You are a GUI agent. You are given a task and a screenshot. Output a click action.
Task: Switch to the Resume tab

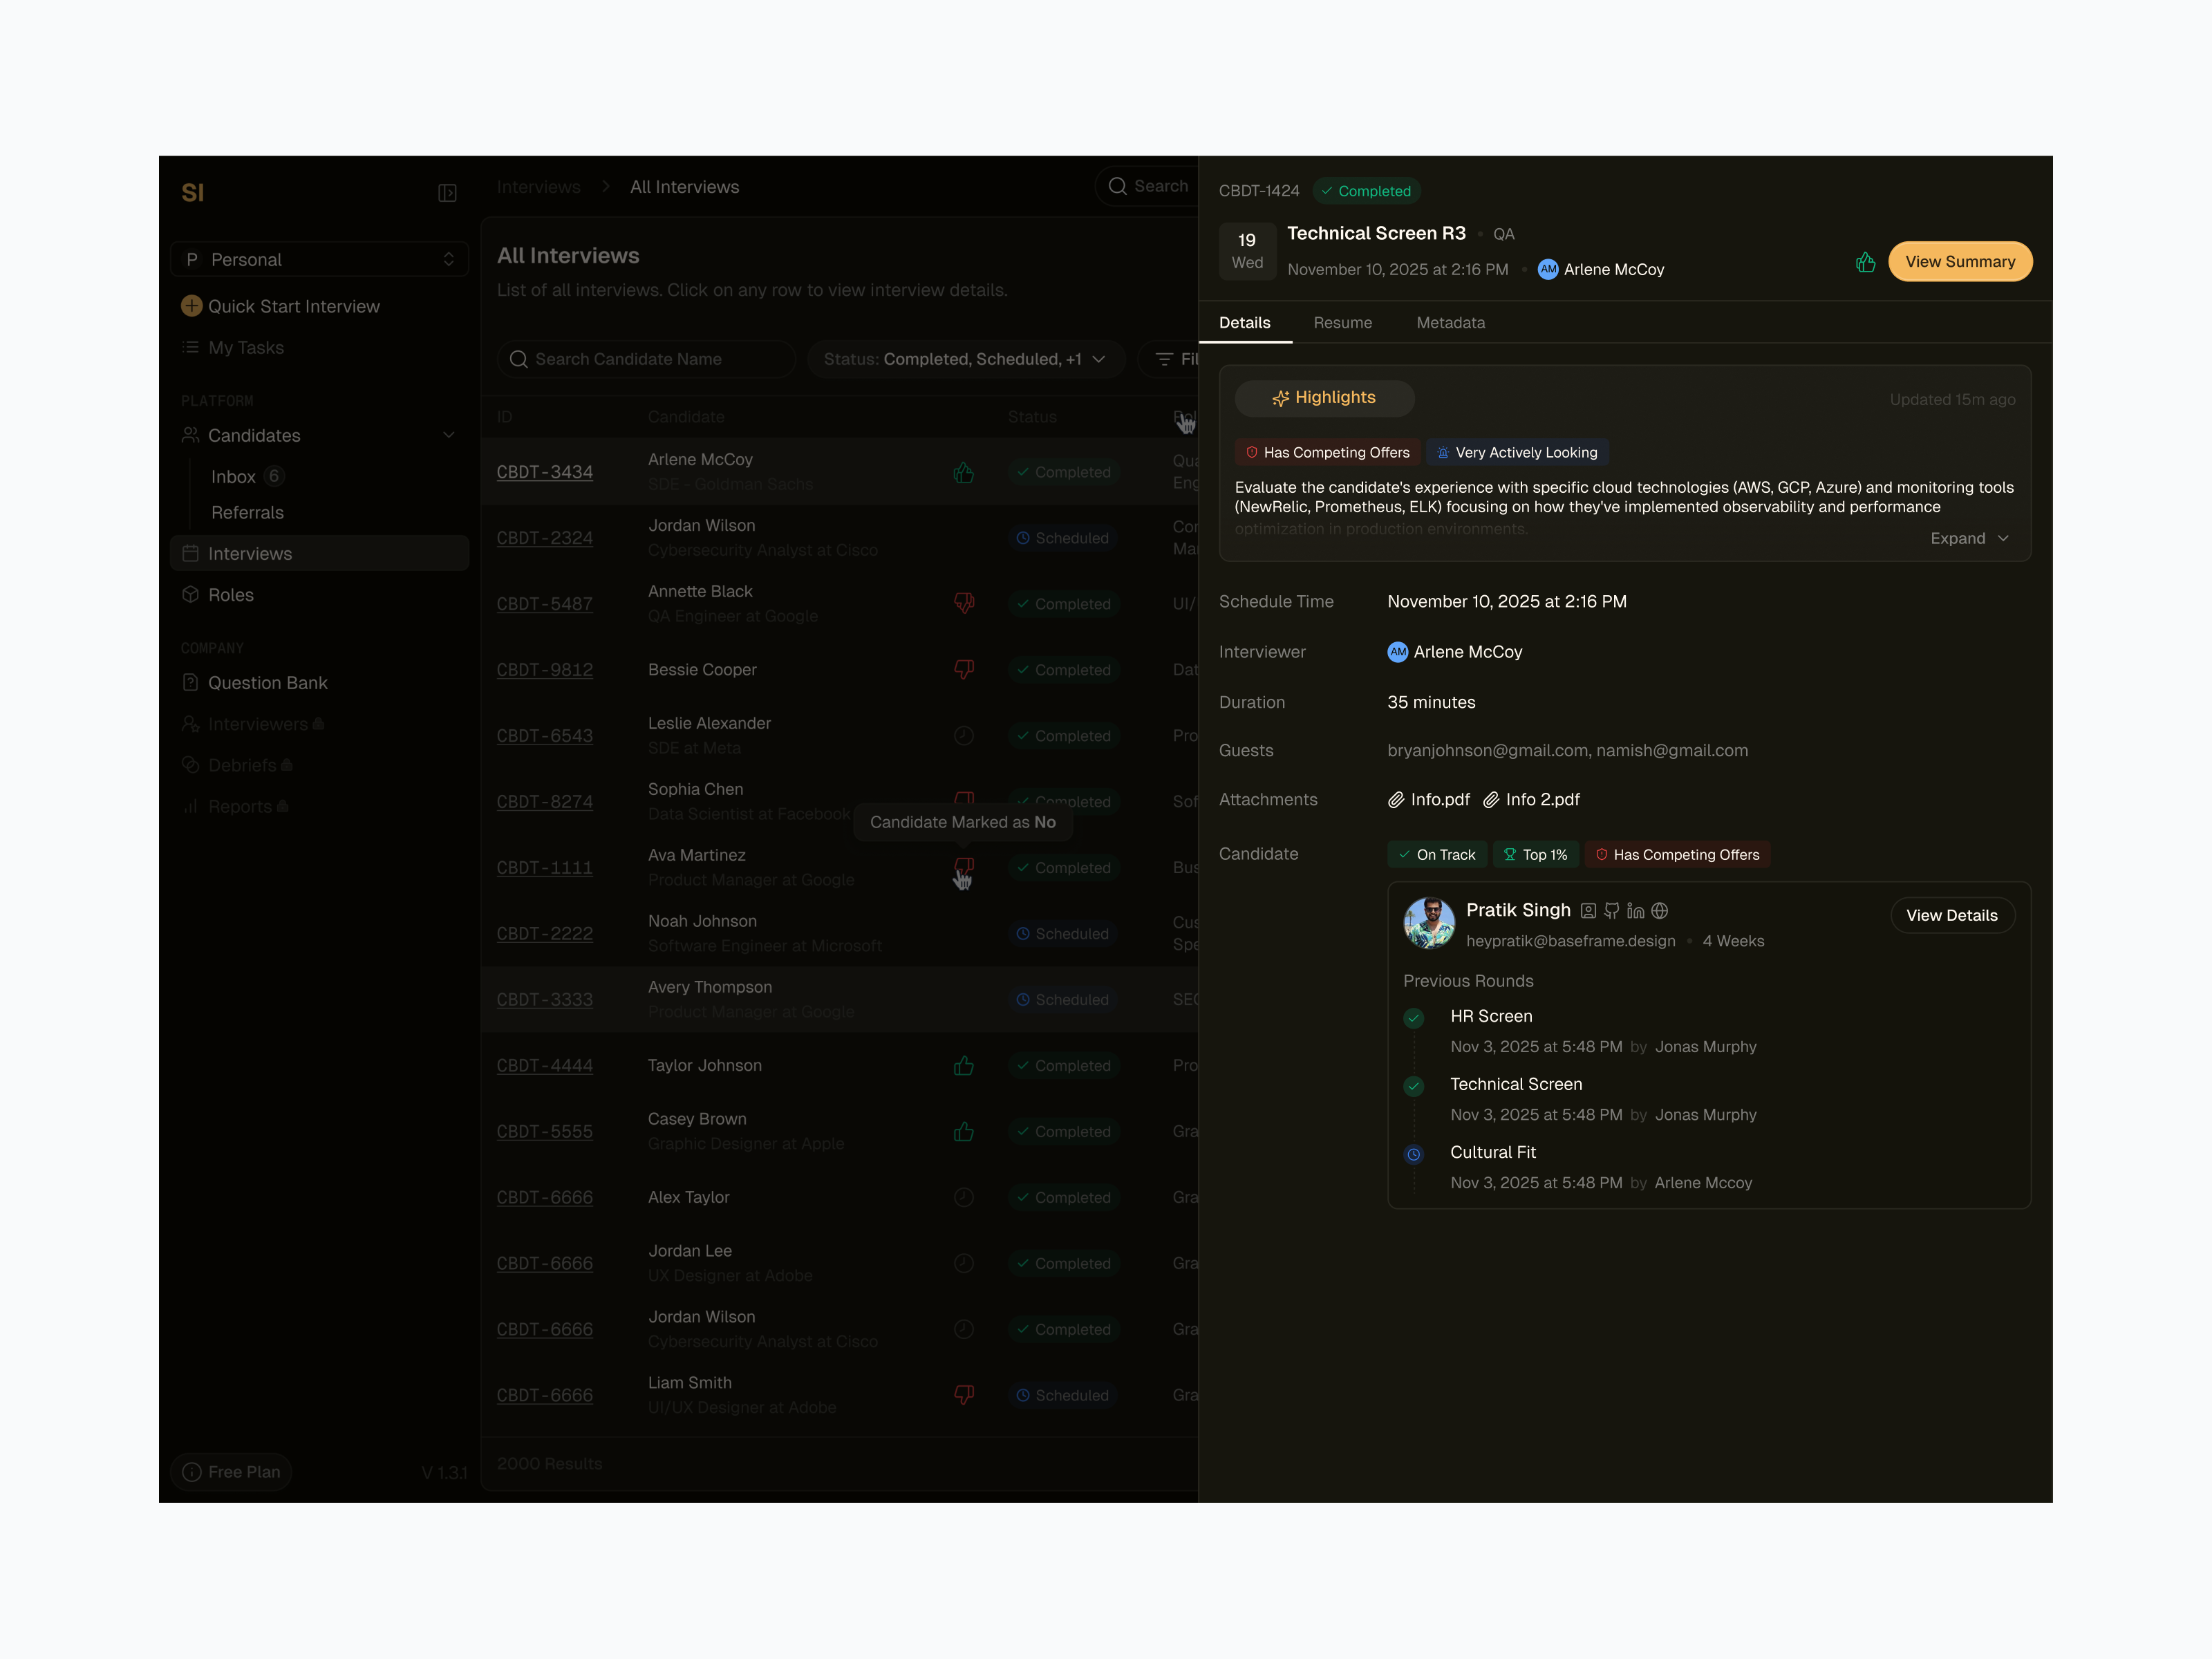1343,323
